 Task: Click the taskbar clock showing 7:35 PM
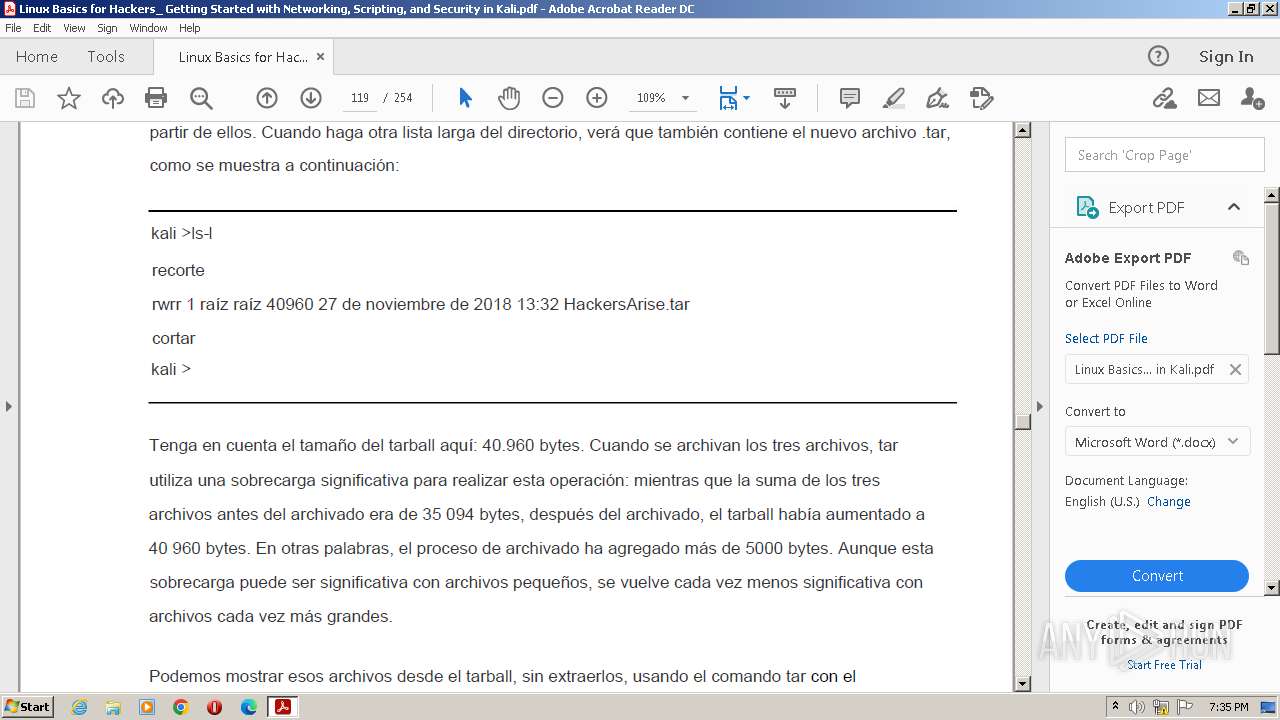(1228, 707)
